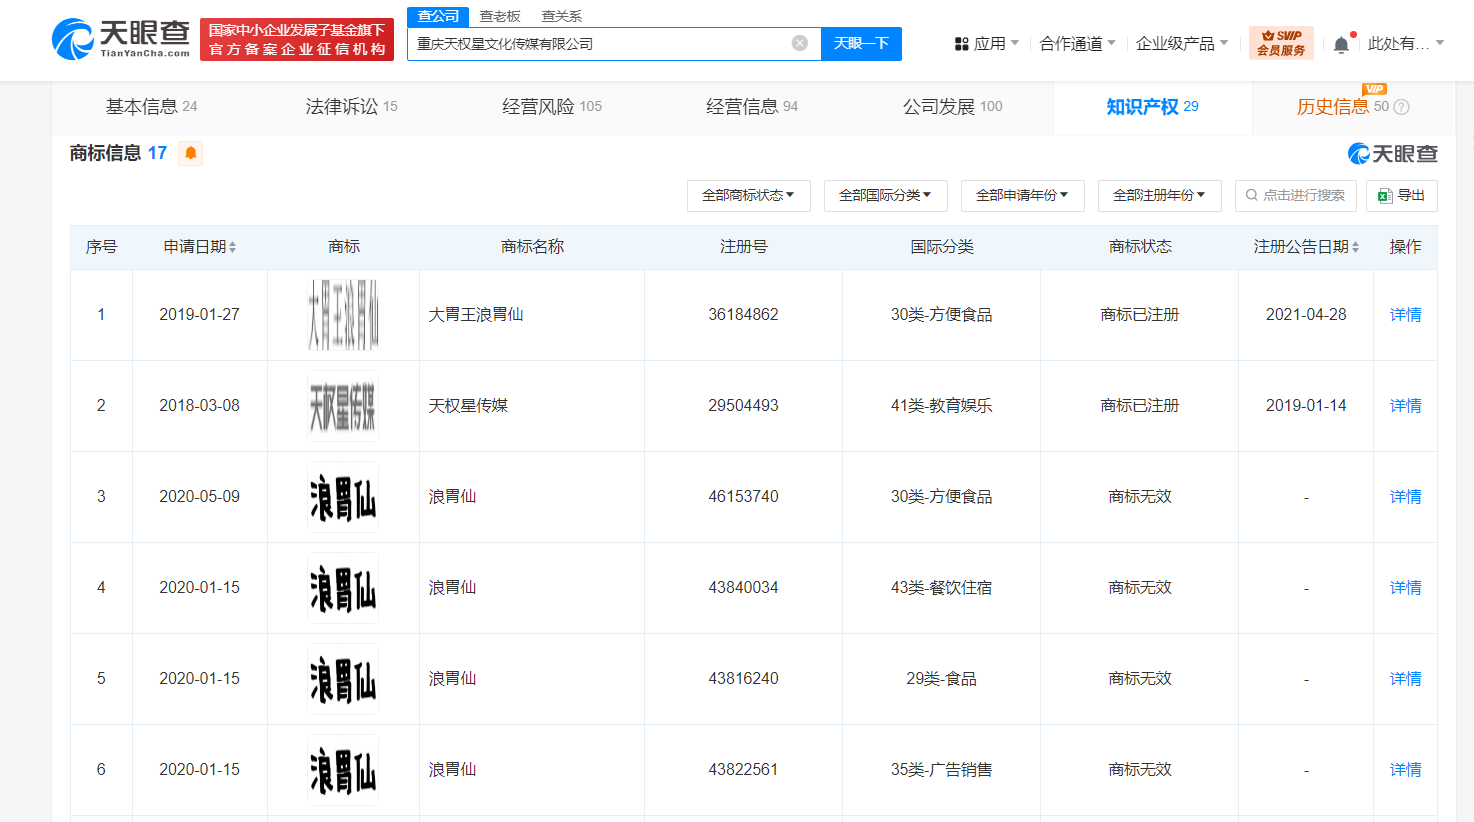Sort by 申请日期 column arrows
Viewport: 1474px width, 822px height.
tap(233, 247)
